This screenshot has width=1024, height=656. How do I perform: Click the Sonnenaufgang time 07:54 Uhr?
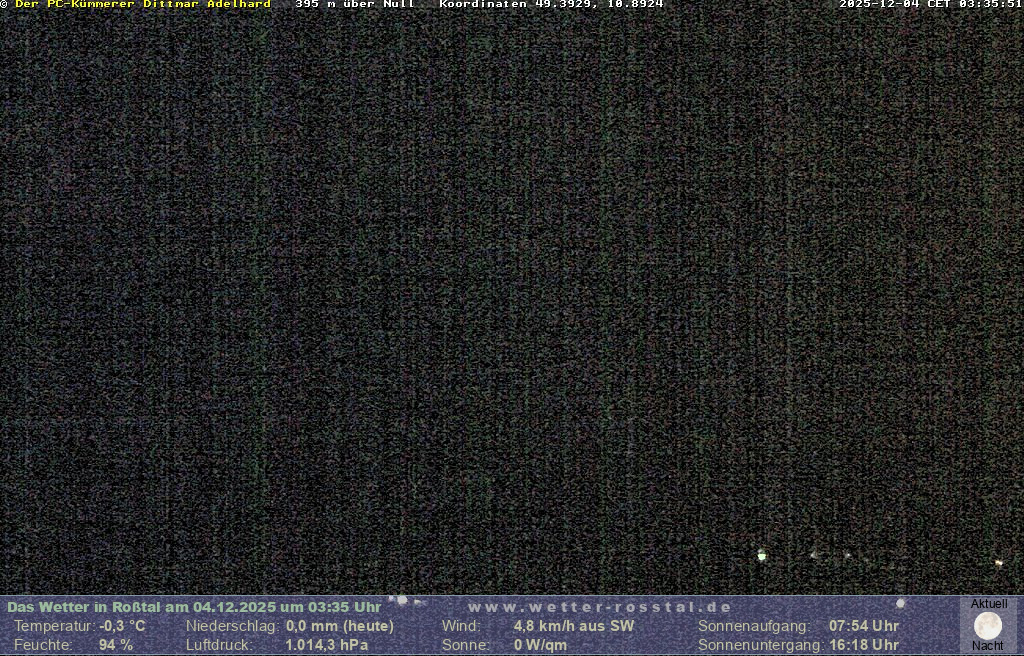pos(864,626)
